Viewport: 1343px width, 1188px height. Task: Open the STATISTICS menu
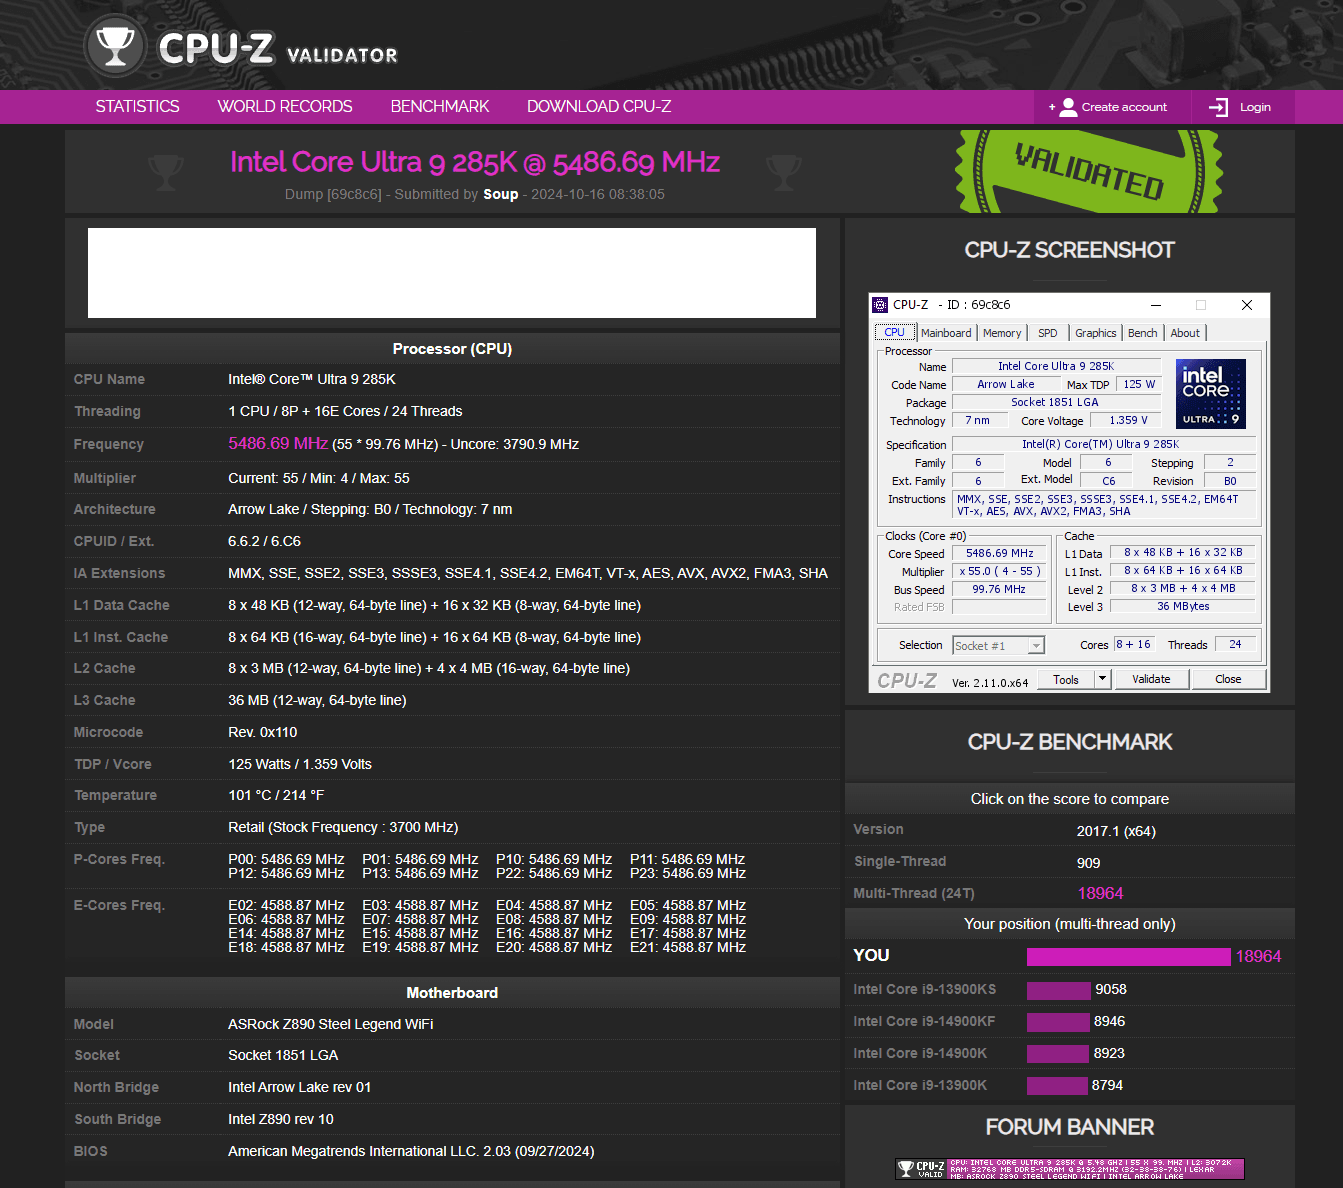pyautogui.click(x=137, y=106)
